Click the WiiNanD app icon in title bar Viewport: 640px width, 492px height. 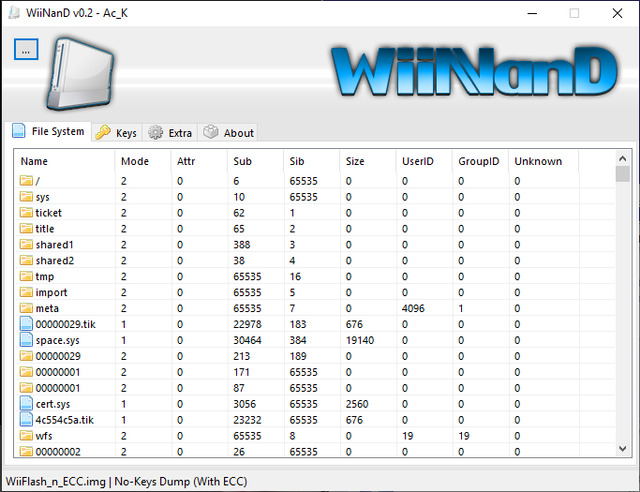[14, 13]
